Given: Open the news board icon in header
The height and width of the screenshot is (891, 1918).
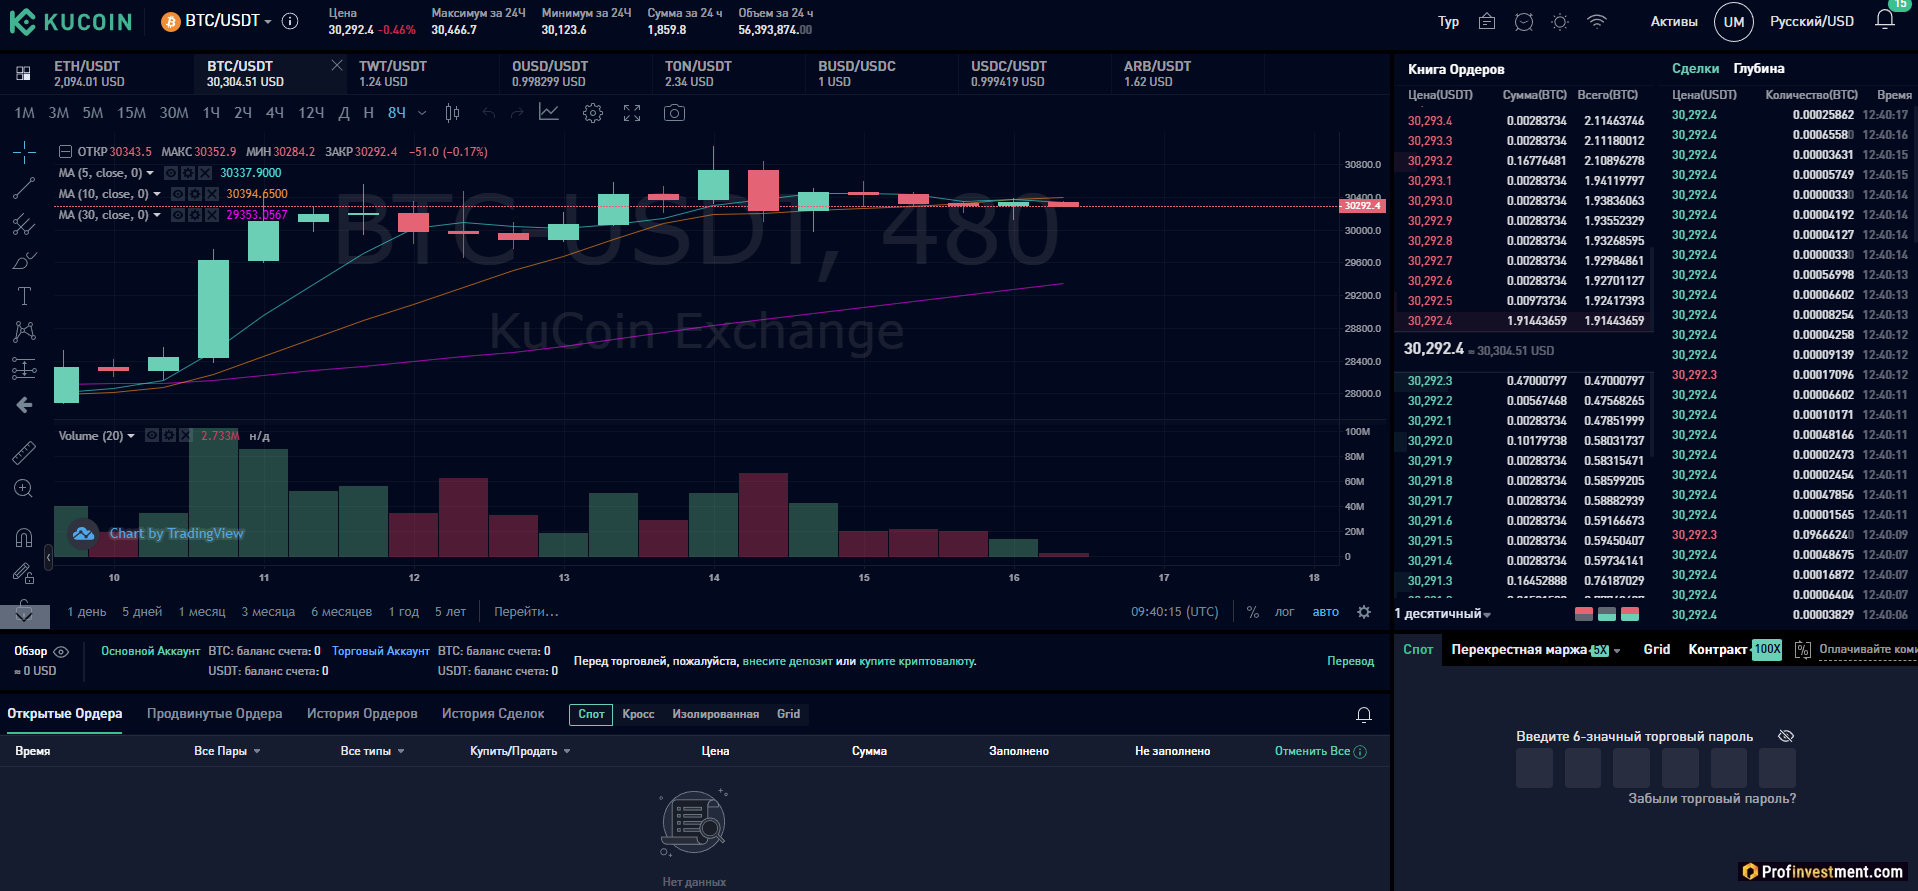Looking at the screenshot, I should (1487, 21).
